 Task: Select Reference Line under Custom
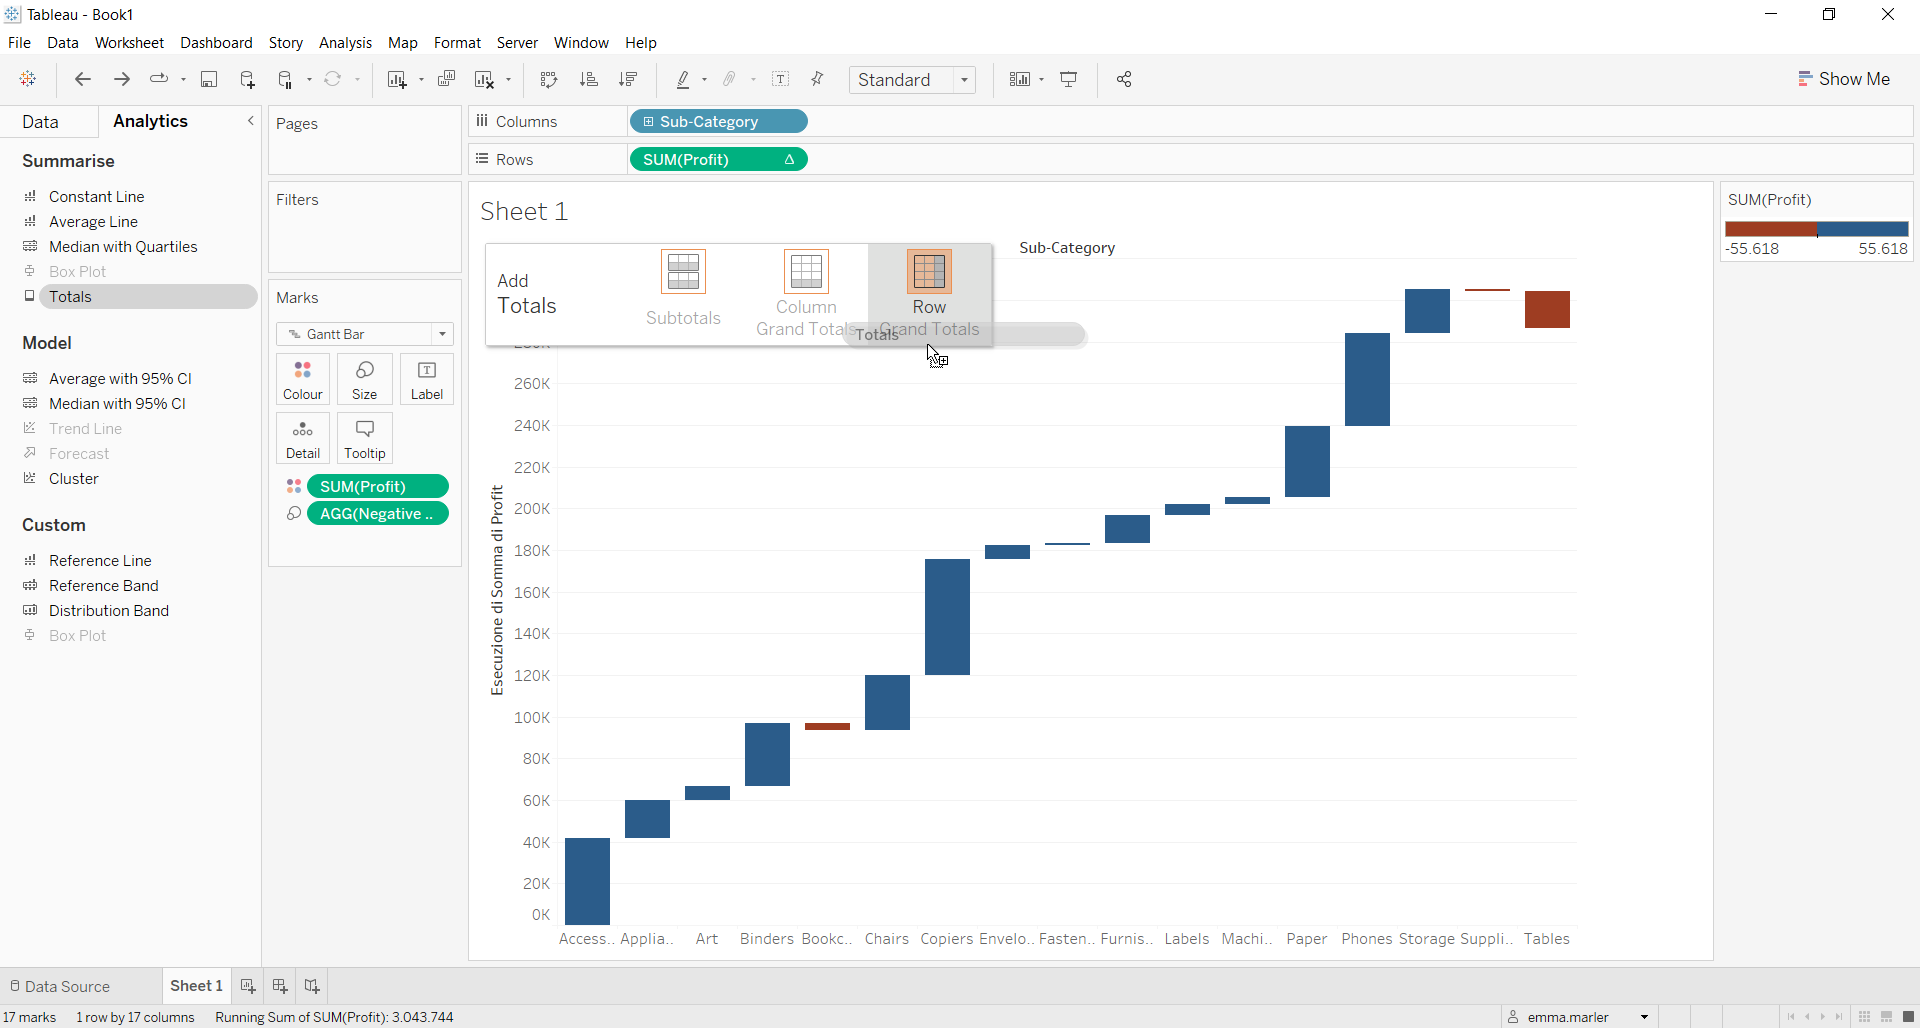click(x=100, y=561)
